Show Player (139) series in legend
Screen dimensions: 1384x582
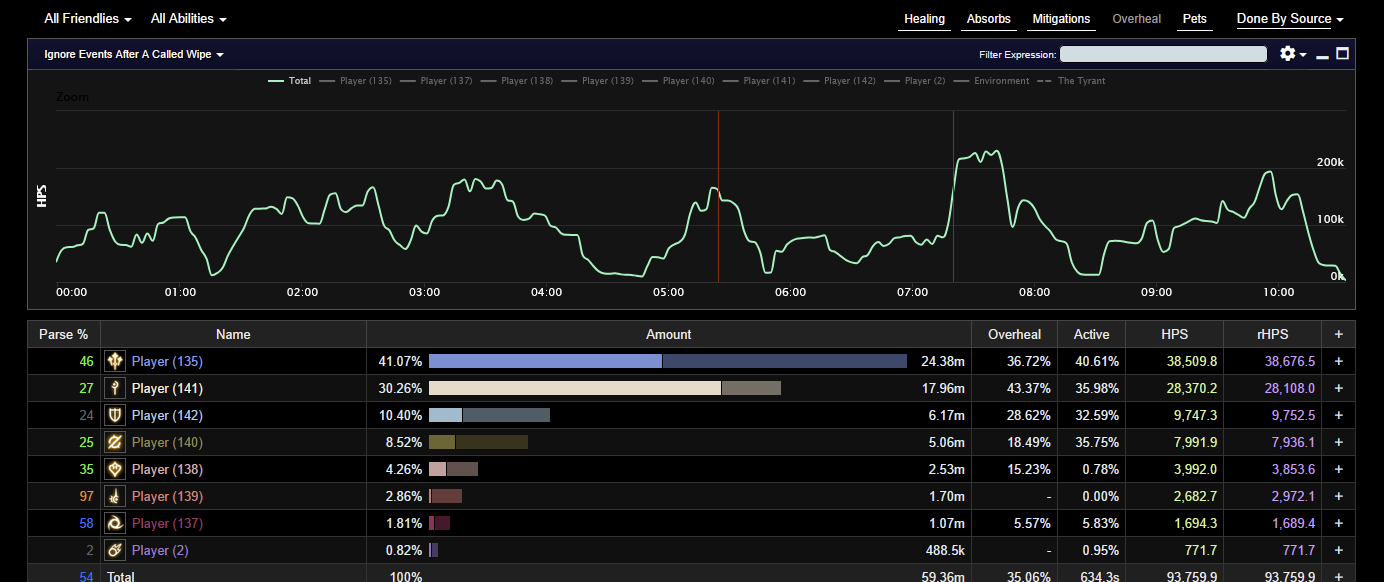pyautogui.click(x=597, y=81)
